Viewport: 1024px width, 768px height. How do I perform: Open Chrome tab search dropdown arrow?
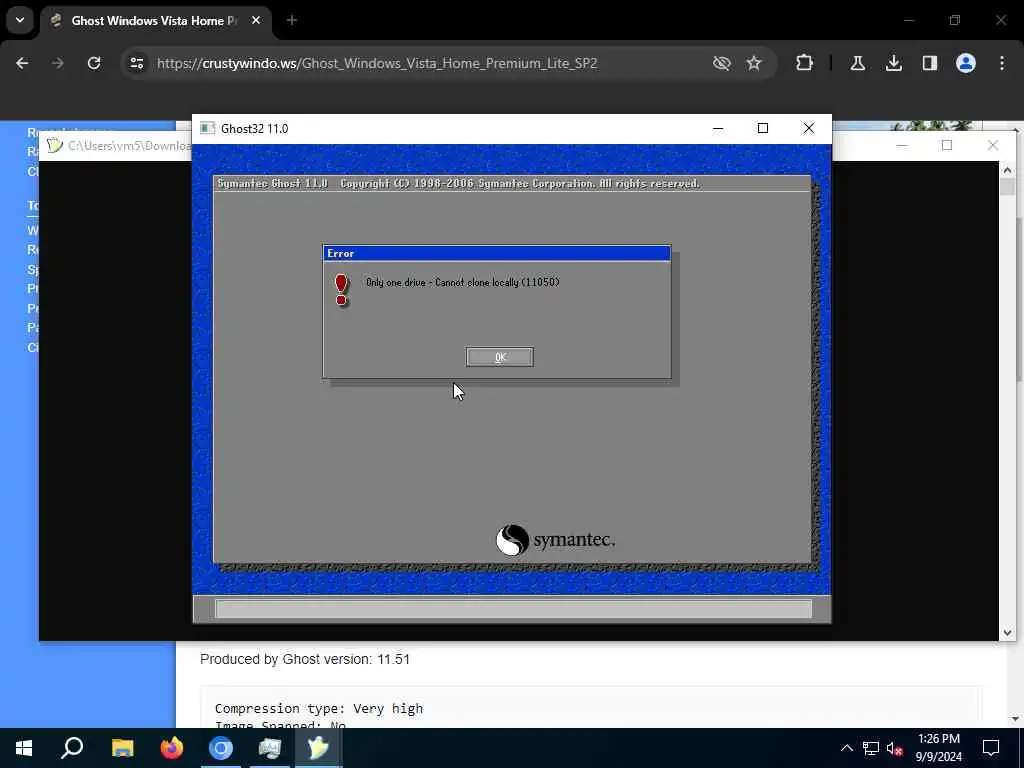(x=20, y=20)
